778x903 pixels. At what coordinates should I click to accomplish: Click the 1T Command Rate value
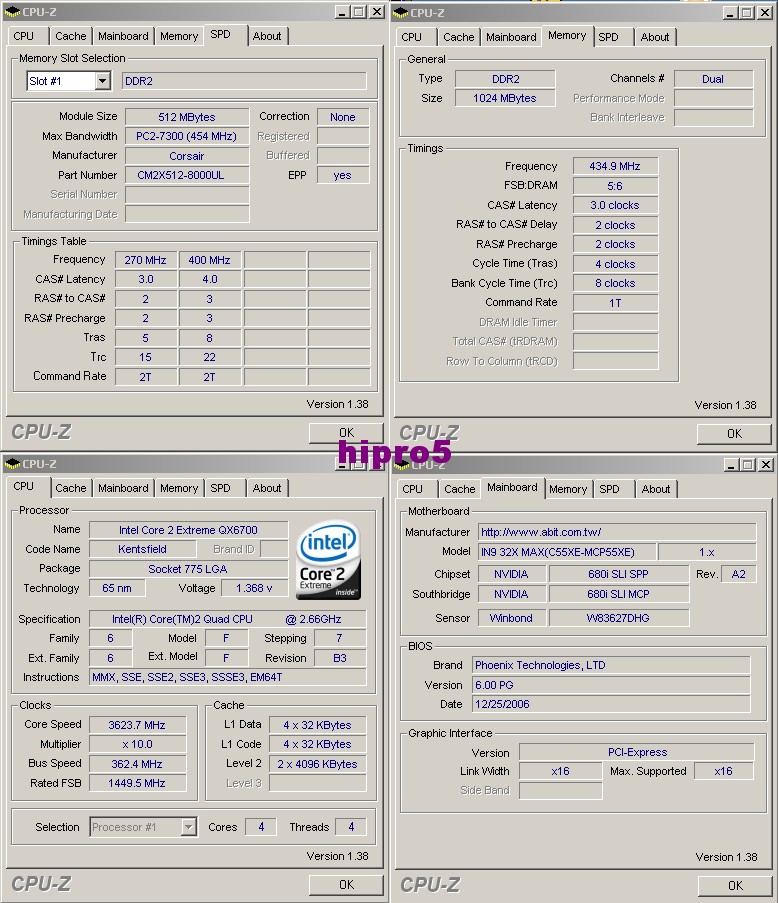(615, 303)
